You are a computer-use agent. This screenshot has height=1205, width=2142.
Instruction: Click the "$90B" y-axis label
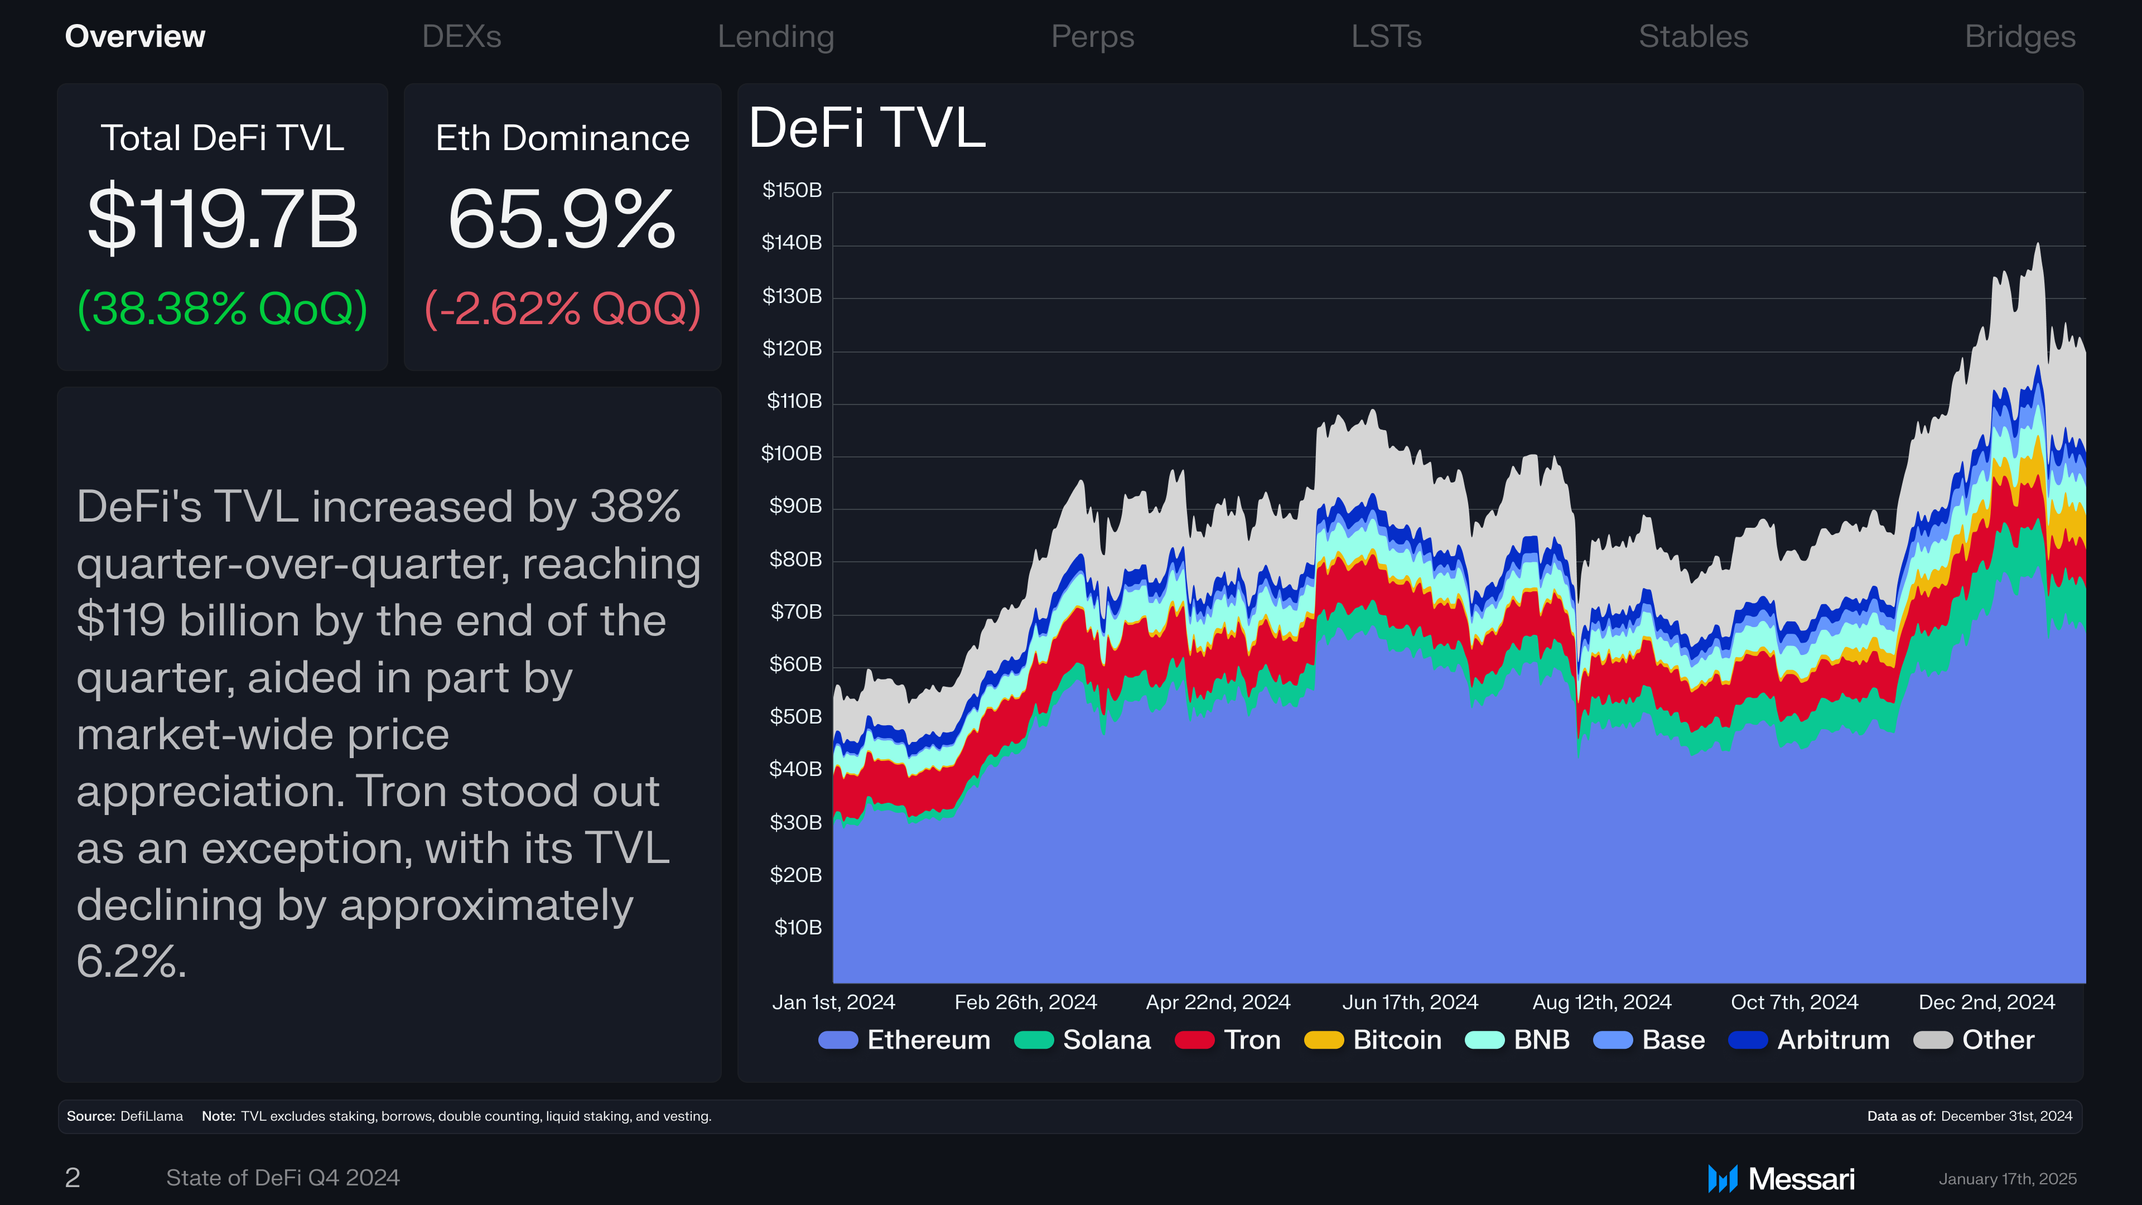pos(796,506)
